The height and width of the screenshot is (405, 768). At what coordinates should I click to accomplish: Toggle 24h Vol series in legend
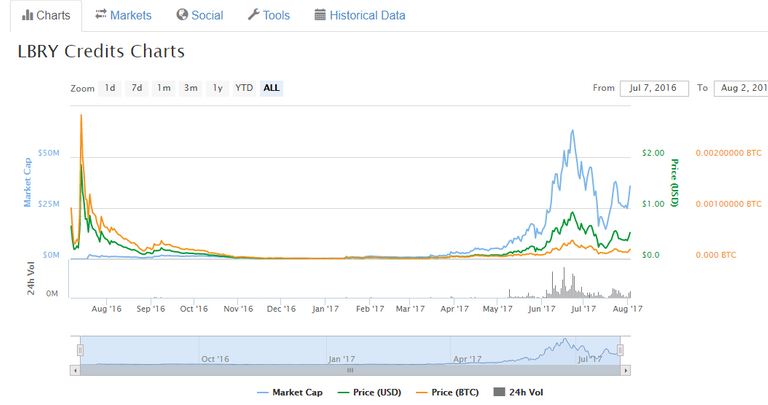pyautogui.click(x=519, y=392)
